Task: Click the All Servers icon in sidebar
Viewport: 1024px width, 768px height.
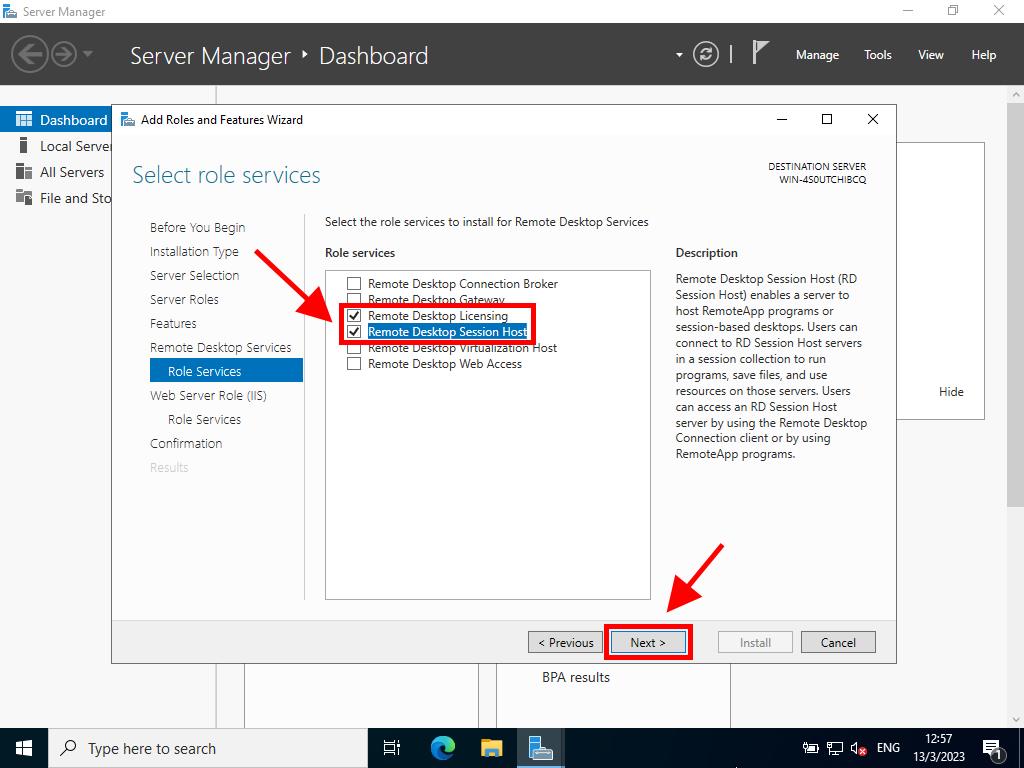Action: [24, 171]
